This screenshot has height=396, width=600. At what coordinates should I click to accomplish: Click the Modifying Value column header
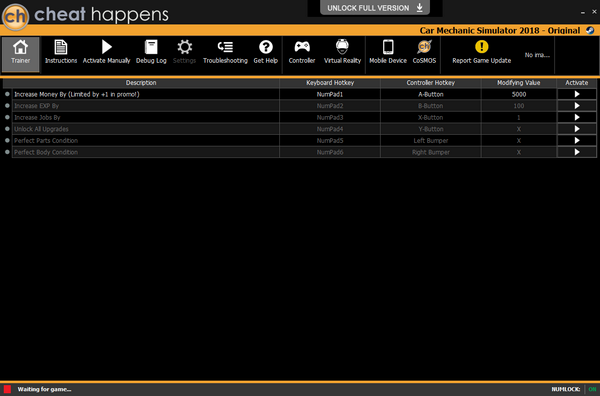pyautogui.click(x=518, y=83)
